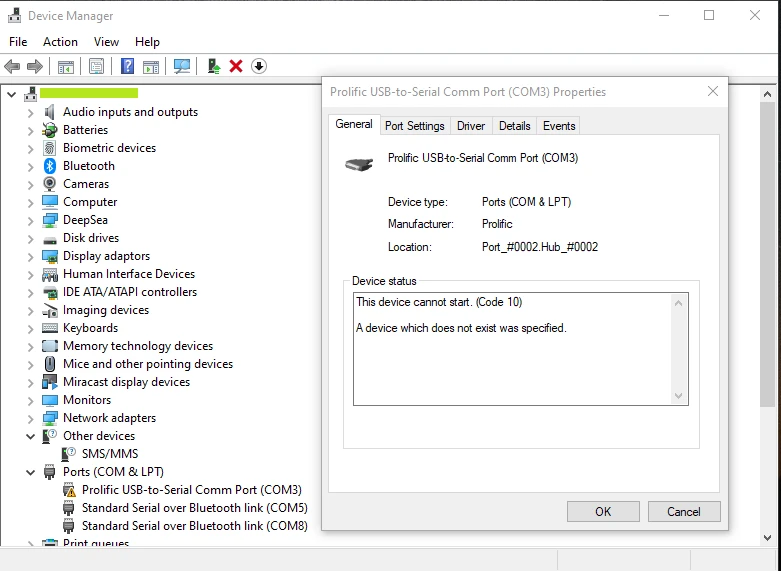Click Mice and other pointing devices icon
Screen dimensions: 781x571
click(x=50, y=364)
